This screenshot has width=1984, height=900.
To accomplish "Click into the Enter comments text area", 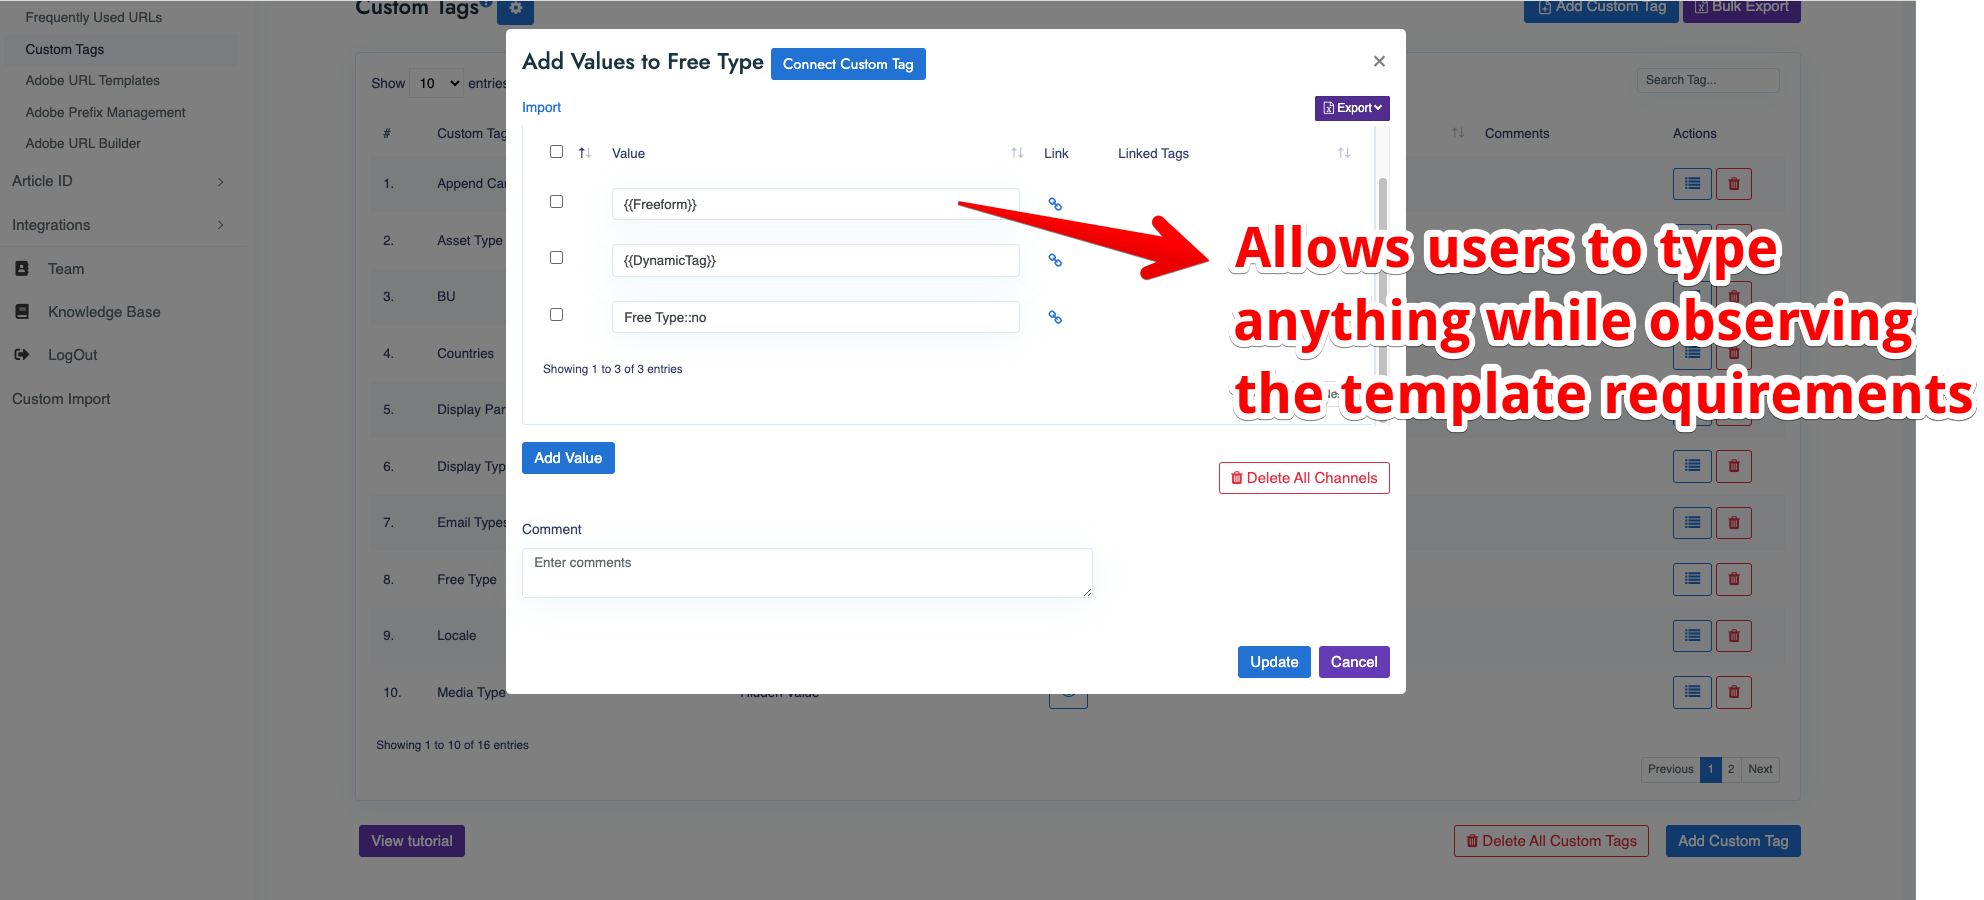I will (x=806, y=573).
